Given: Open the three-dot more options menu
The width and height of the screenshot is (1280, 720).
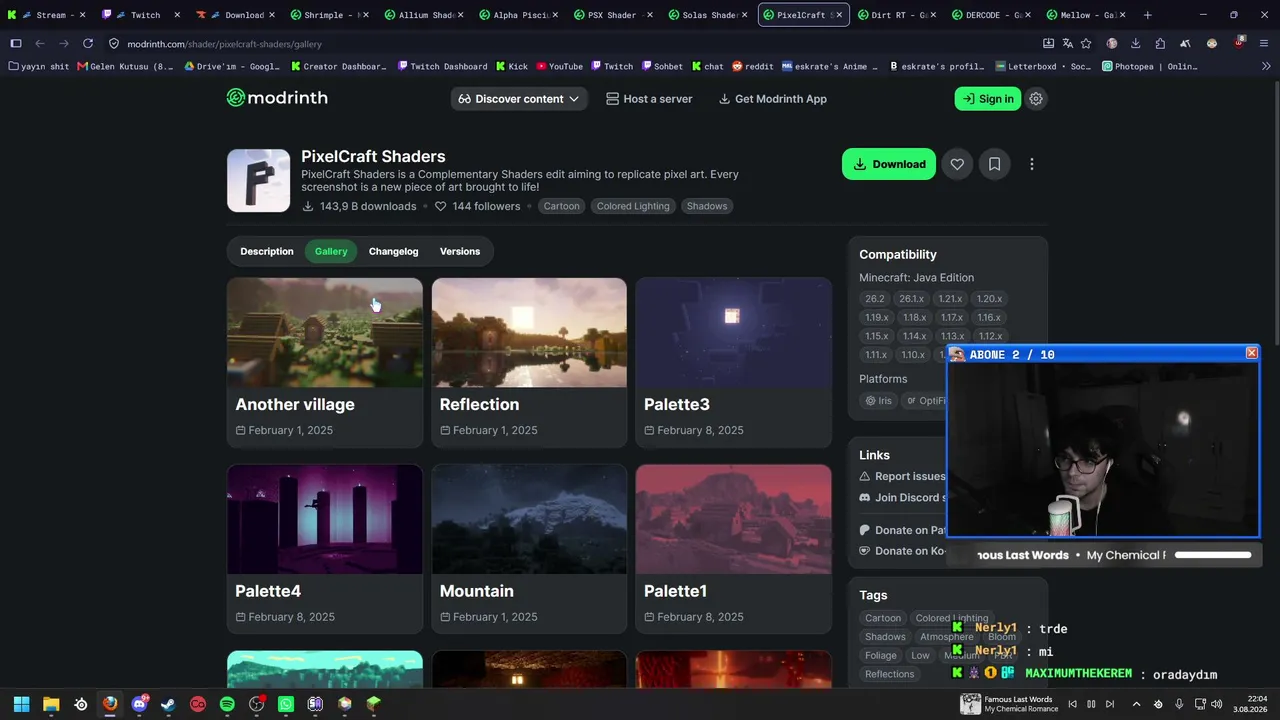Looking at the screenshot, I should (1032, 164).
